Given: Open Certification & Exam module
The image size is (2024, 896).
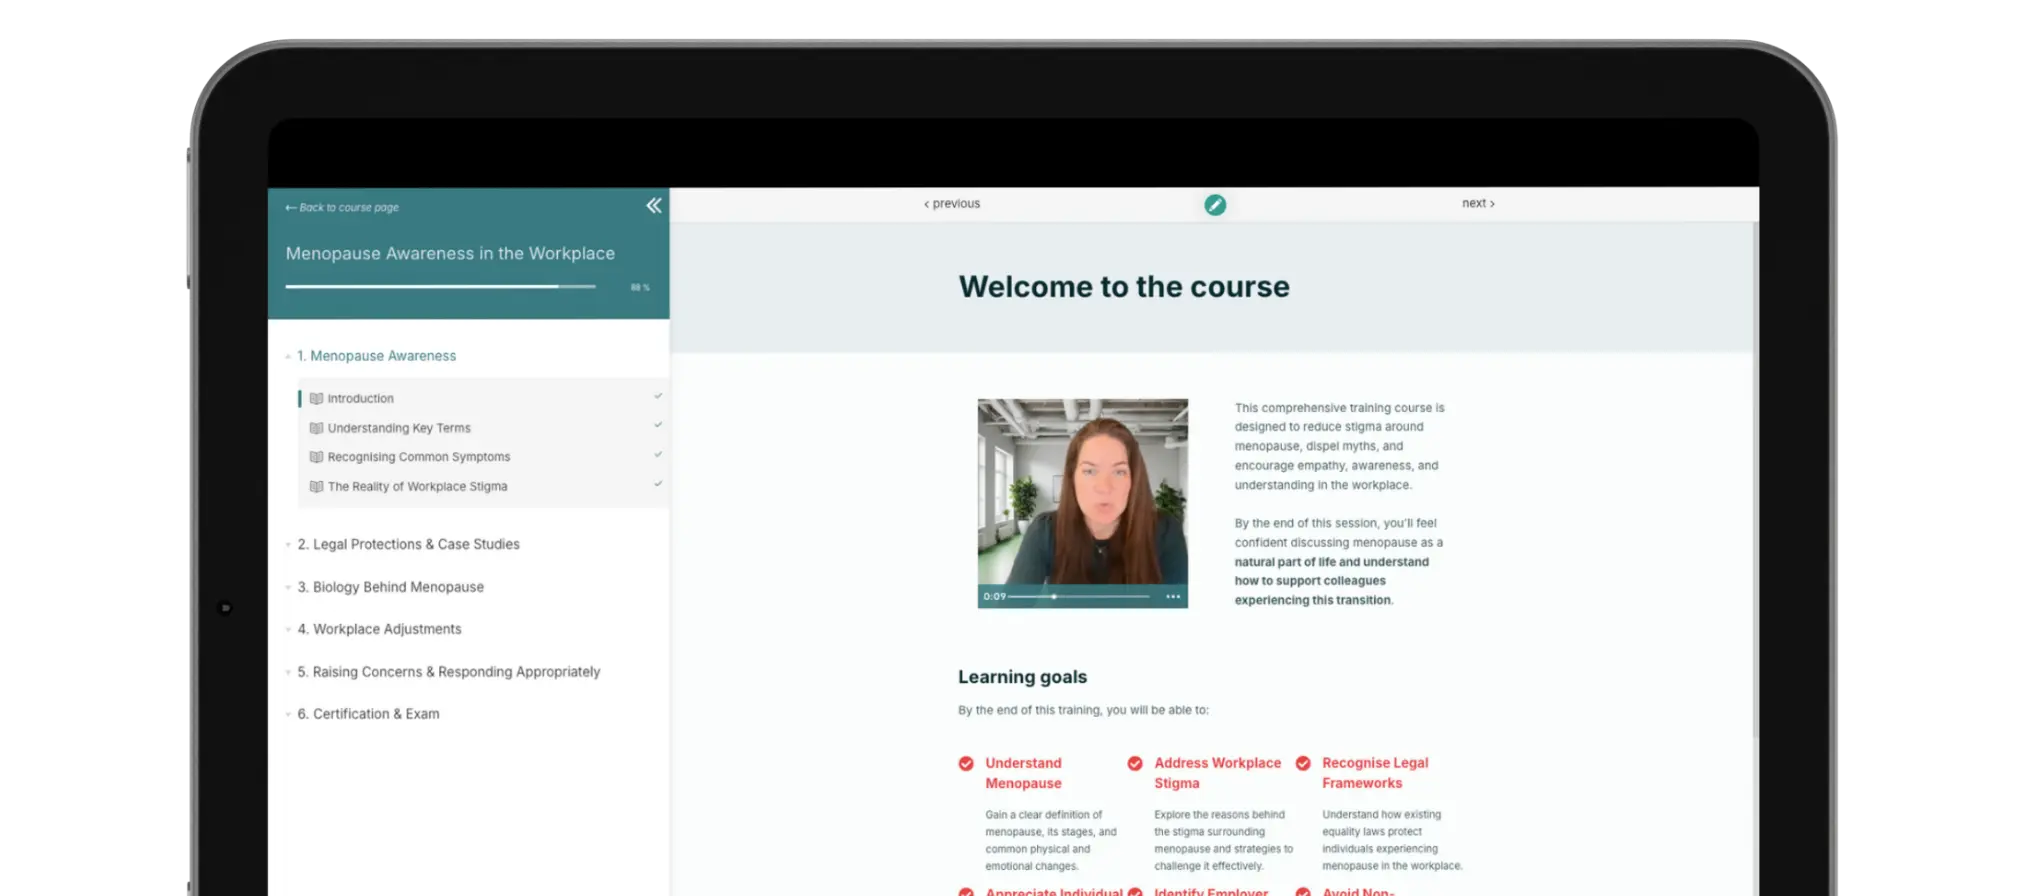Looking at the screenshot, I should [x=376, y=714].
